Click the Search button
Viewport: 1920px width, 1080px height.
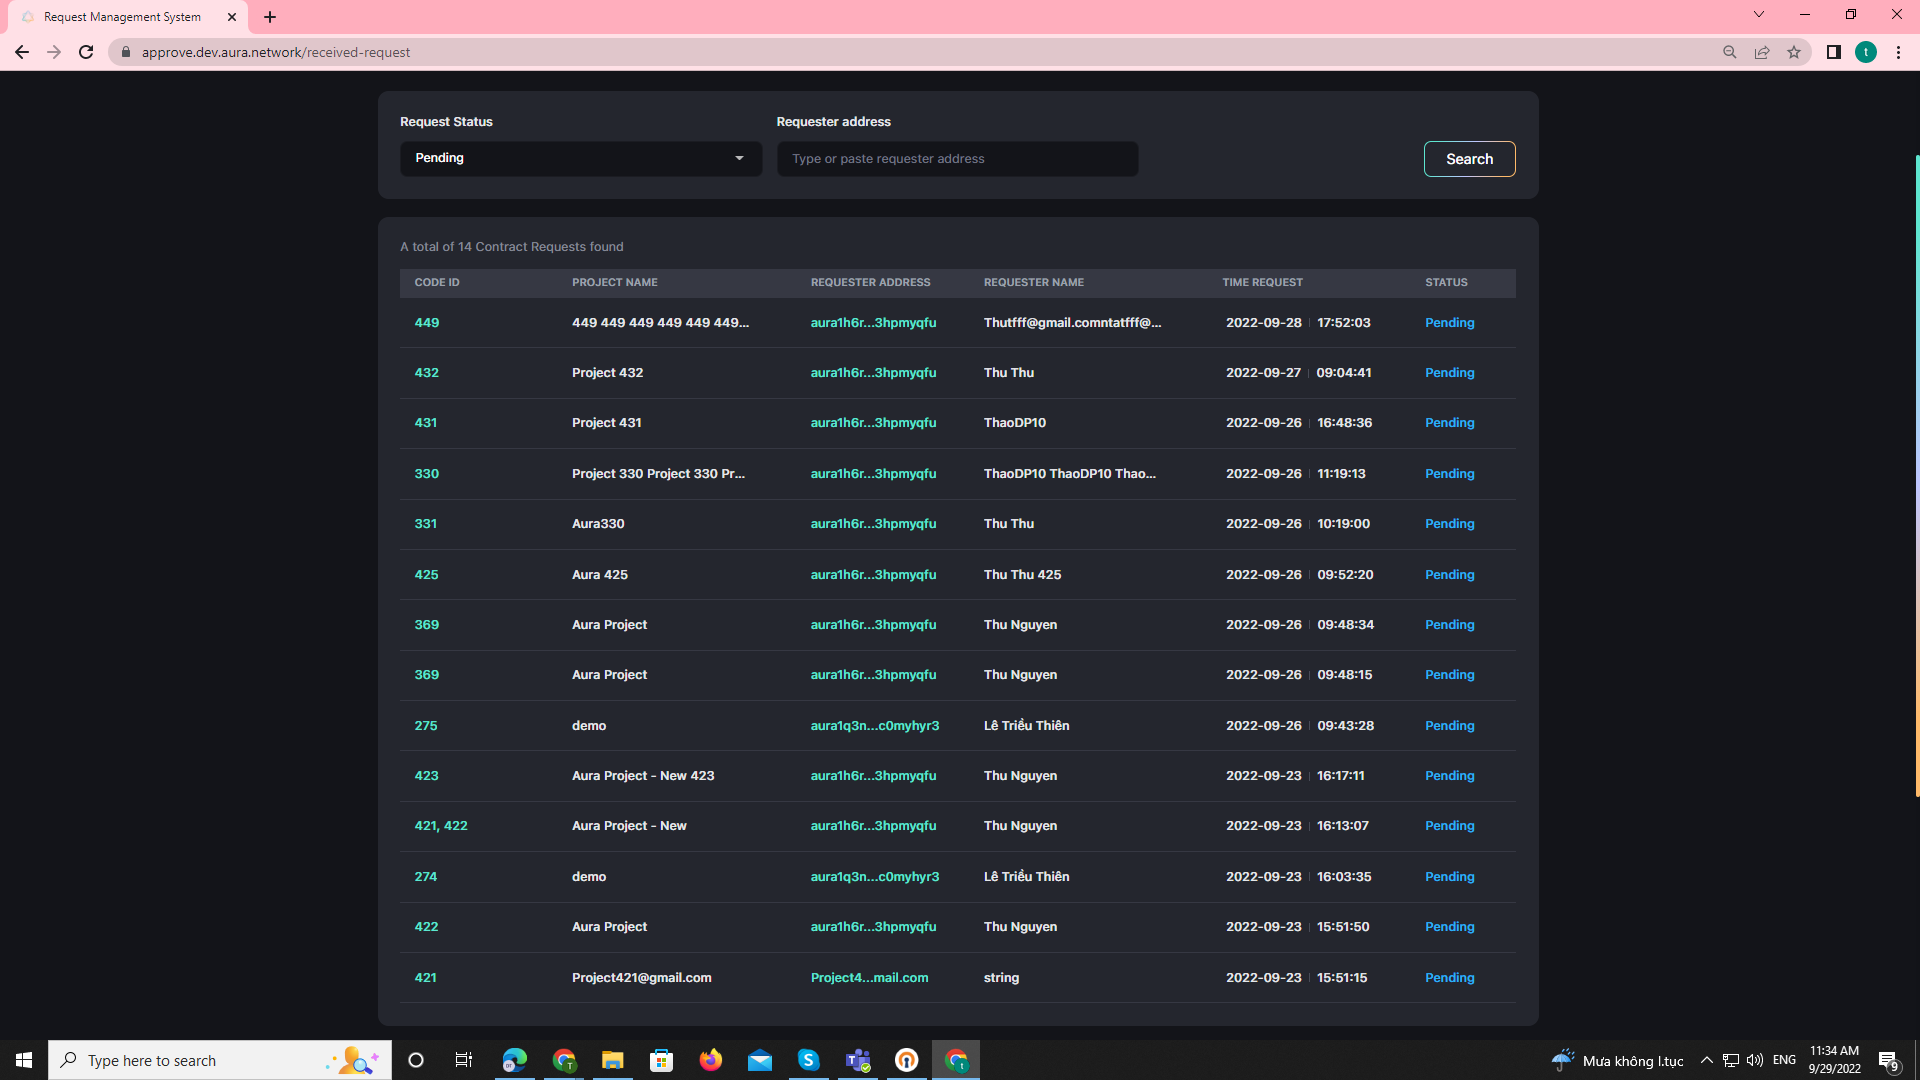(x=1469, y=159)
